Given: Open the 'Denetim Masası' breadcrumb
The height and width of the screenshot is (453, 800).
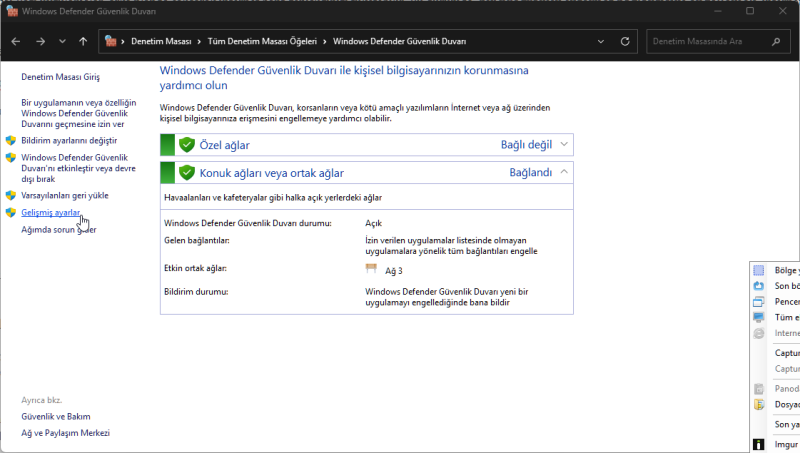Looking at the screenshot, I should click(161, 41).
